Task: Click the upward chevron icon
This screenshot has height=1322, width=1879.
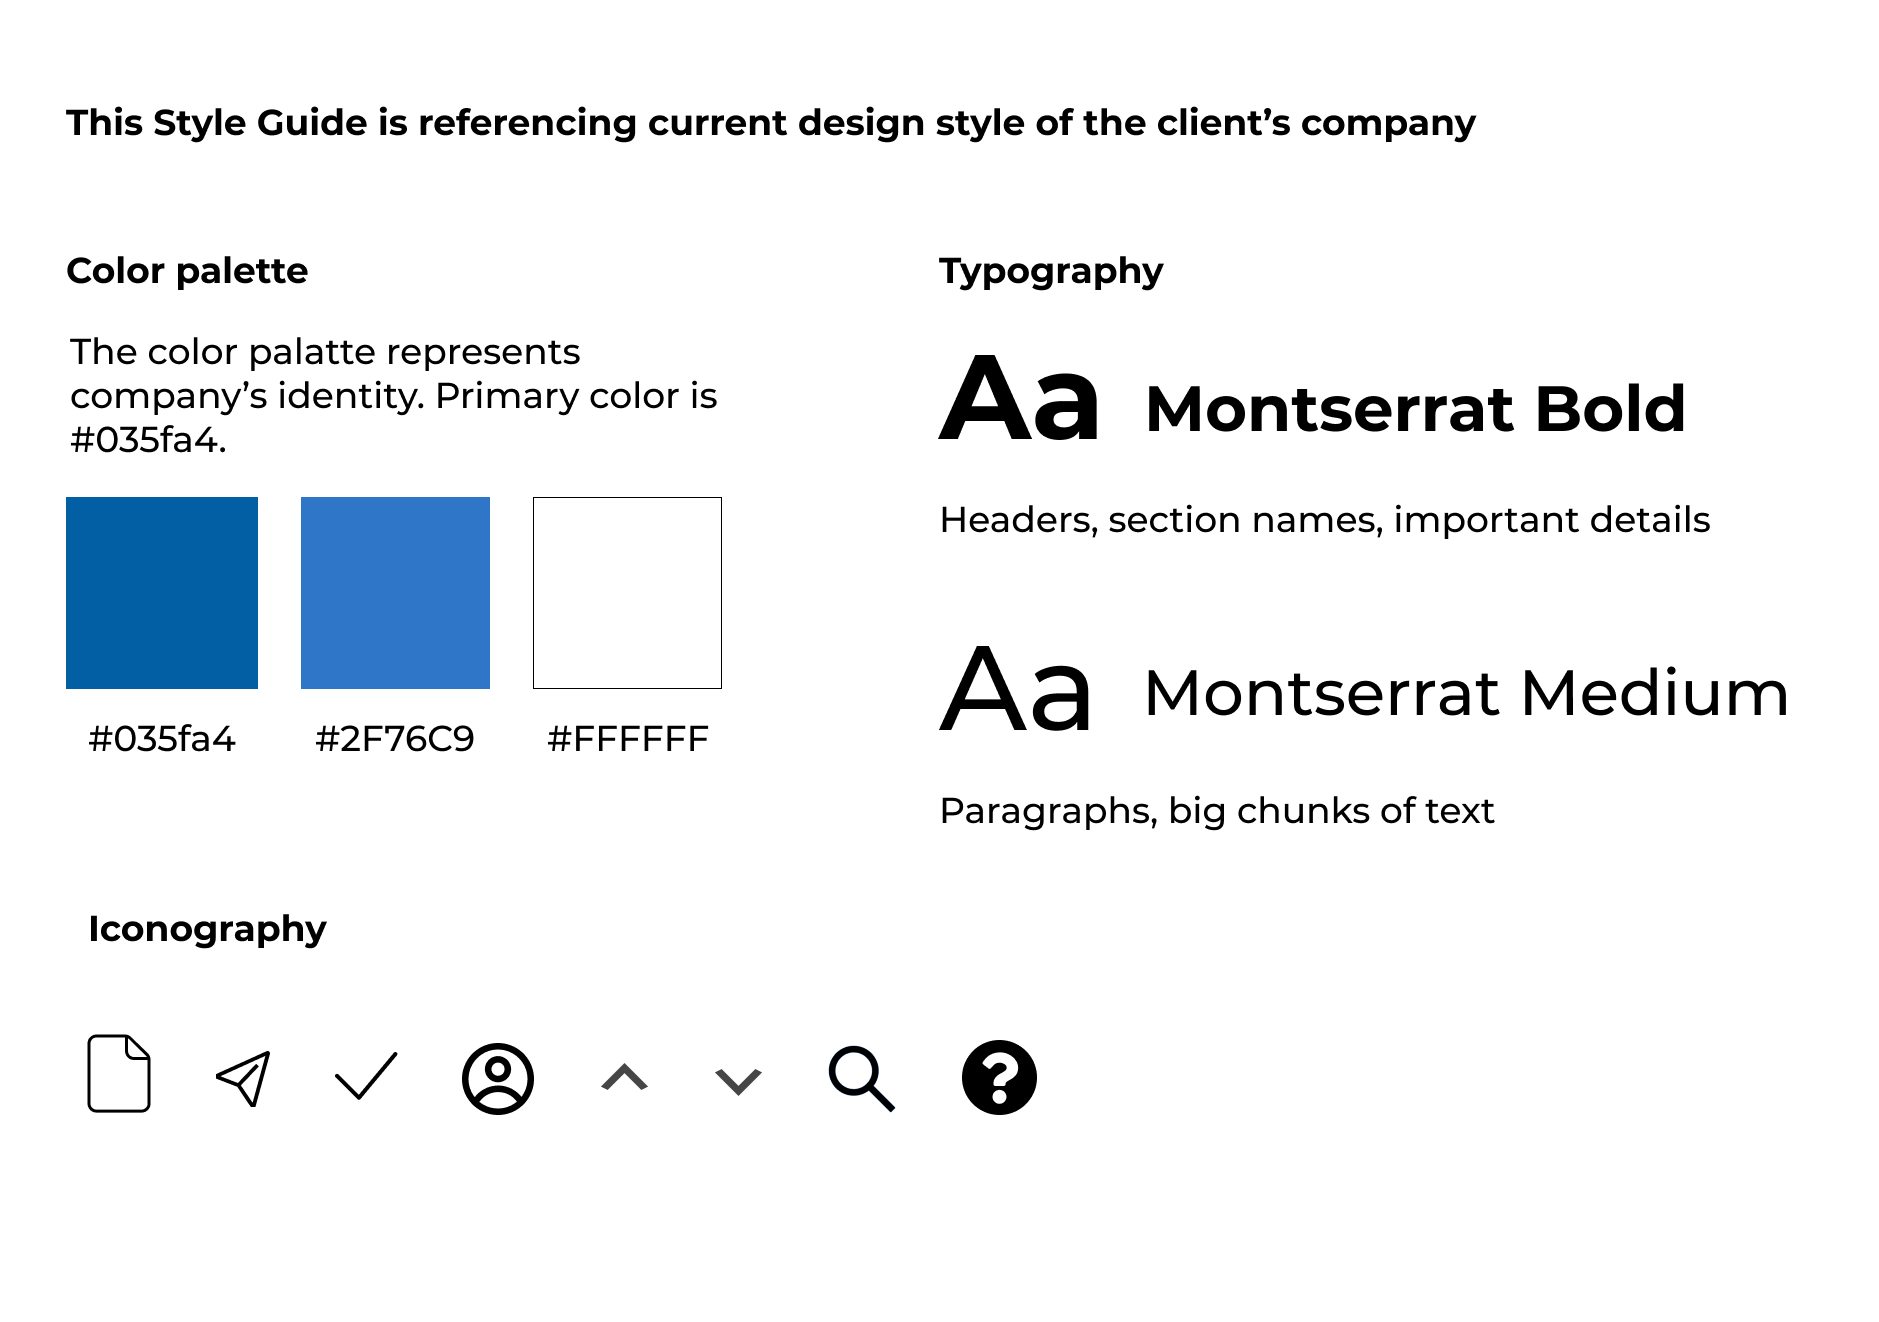Action: point(625,1077)
